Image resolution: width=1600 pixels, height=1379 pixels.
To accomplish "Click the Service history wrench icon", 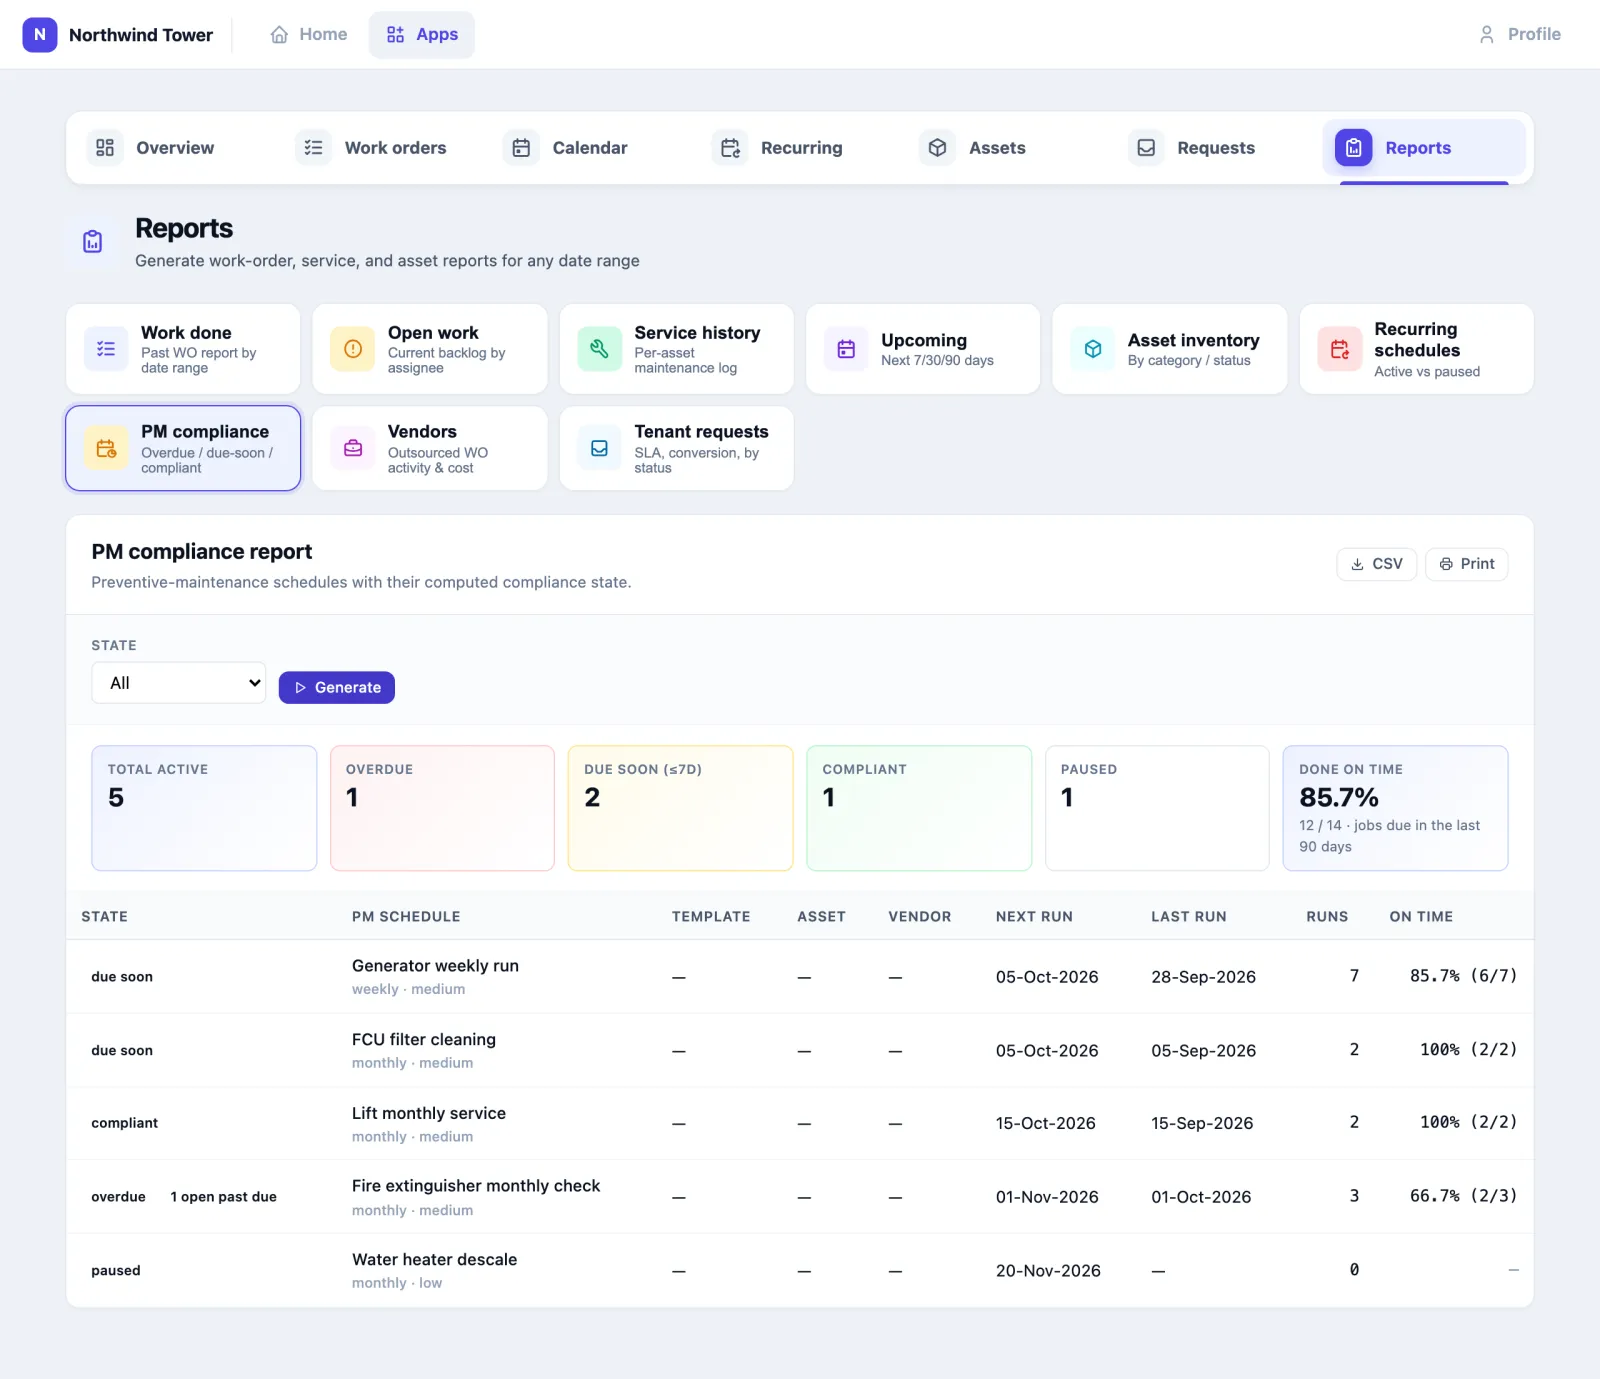I will pos(599,349).
